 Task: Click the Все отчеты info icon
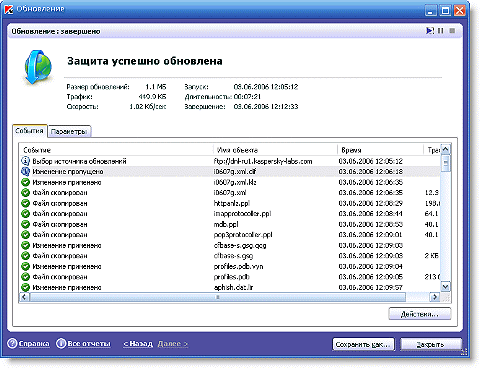pyautogui.click(x=61, y=344)
